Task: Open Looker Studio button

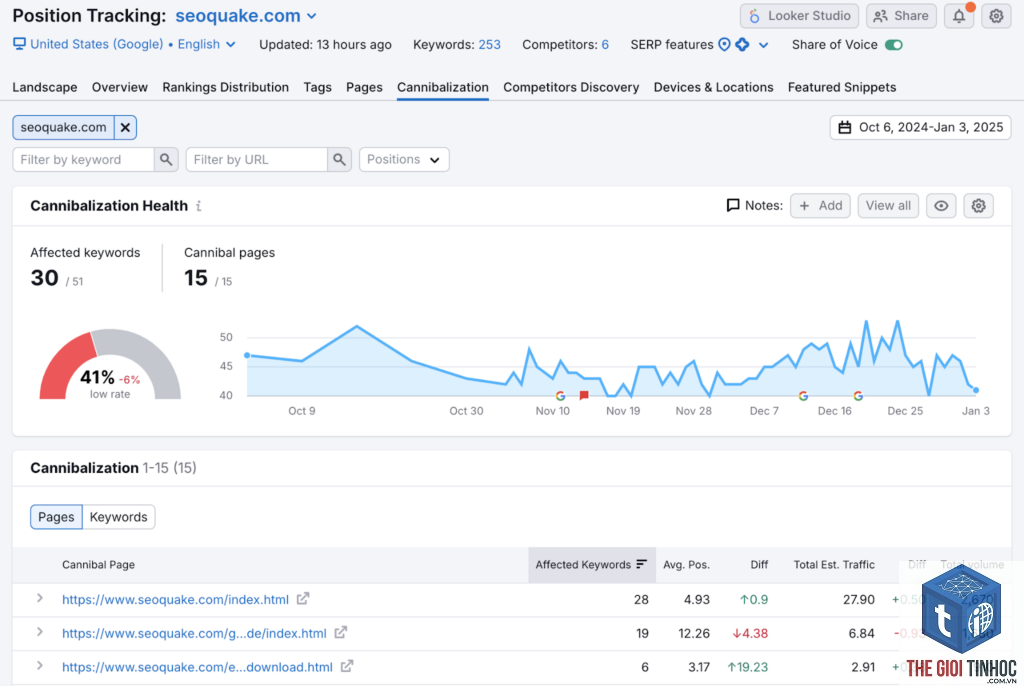Action: 799,16
